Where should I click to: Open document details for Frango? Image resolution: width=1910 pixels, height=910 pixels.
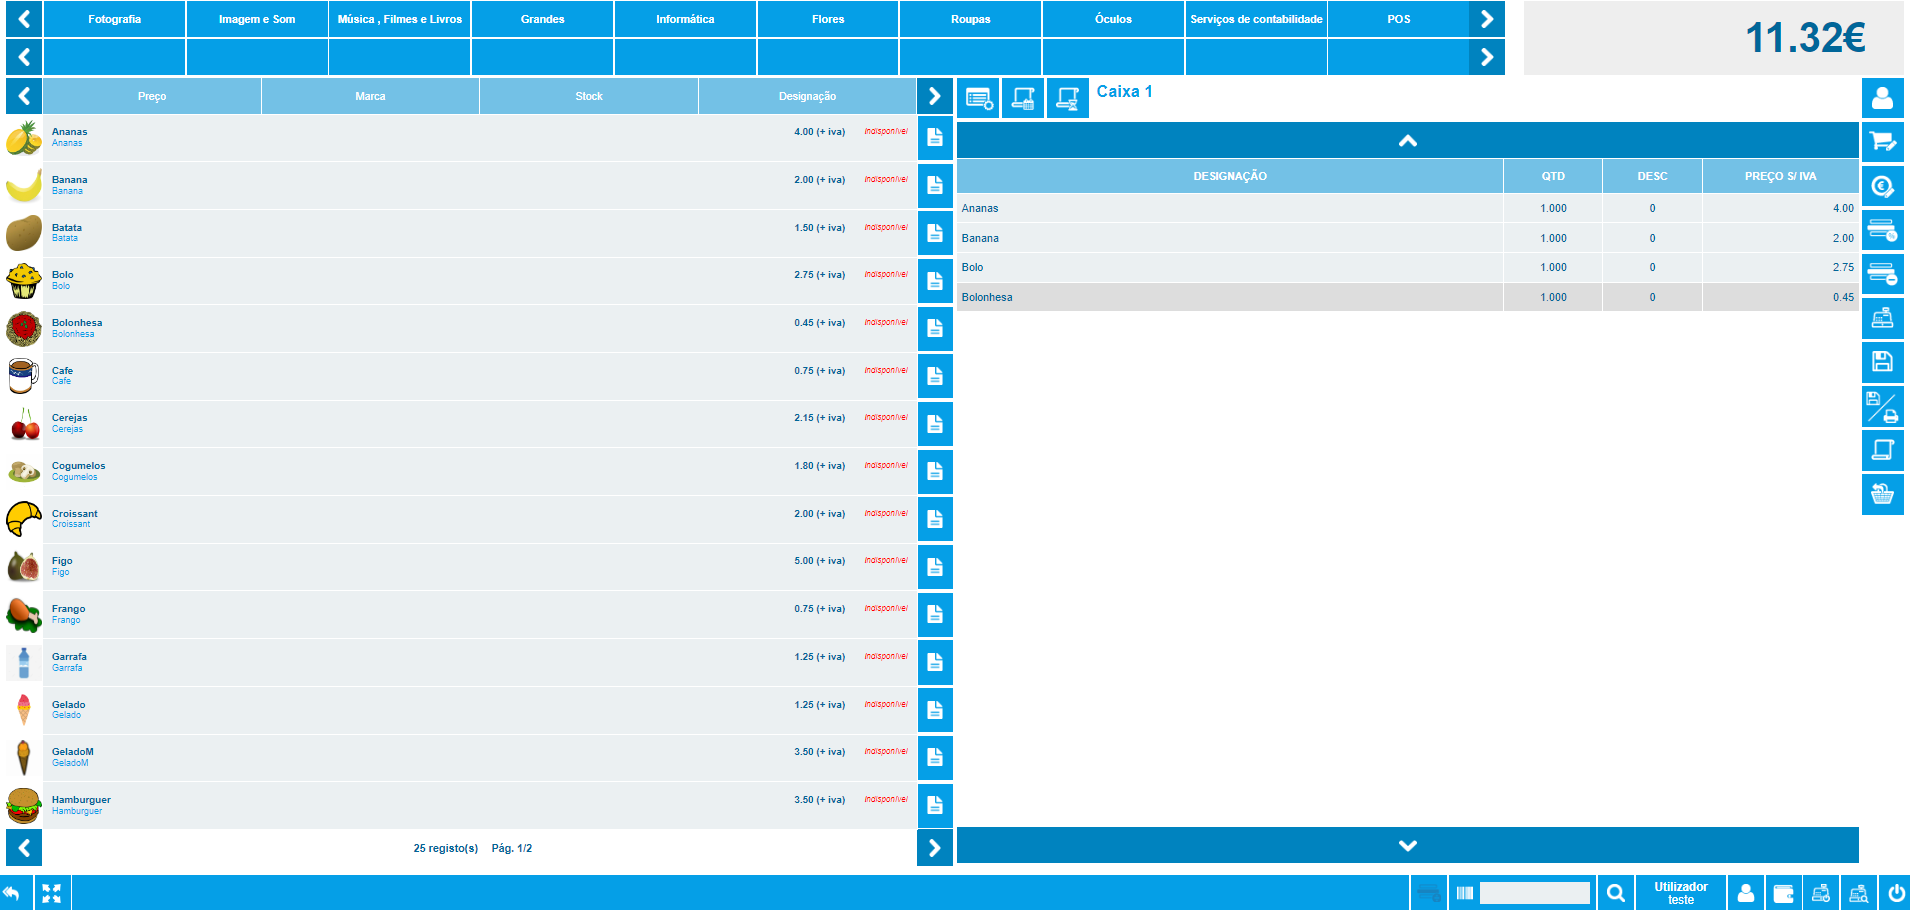pyautogui.click(x=935, y=614)
